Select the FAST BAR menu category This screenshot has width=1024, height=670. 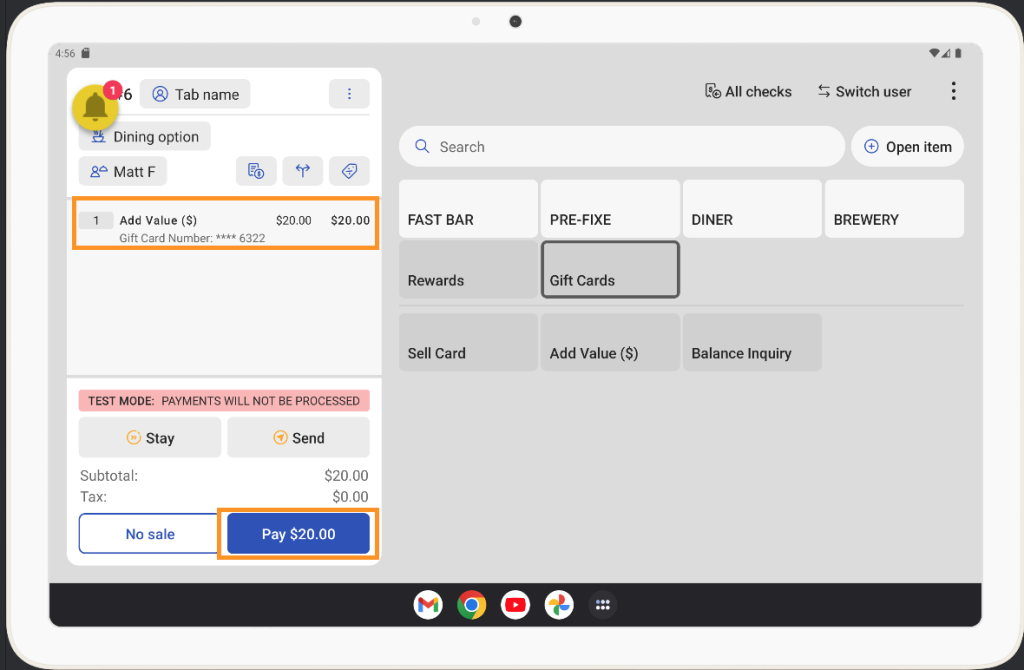(x=468, y=209)
